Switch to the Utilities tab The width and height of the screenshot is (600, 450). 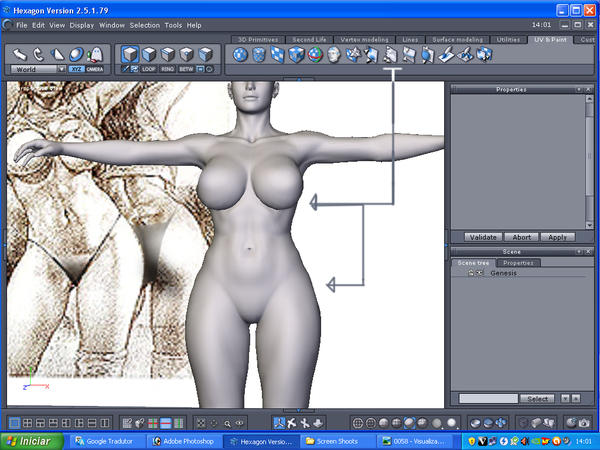508,39
